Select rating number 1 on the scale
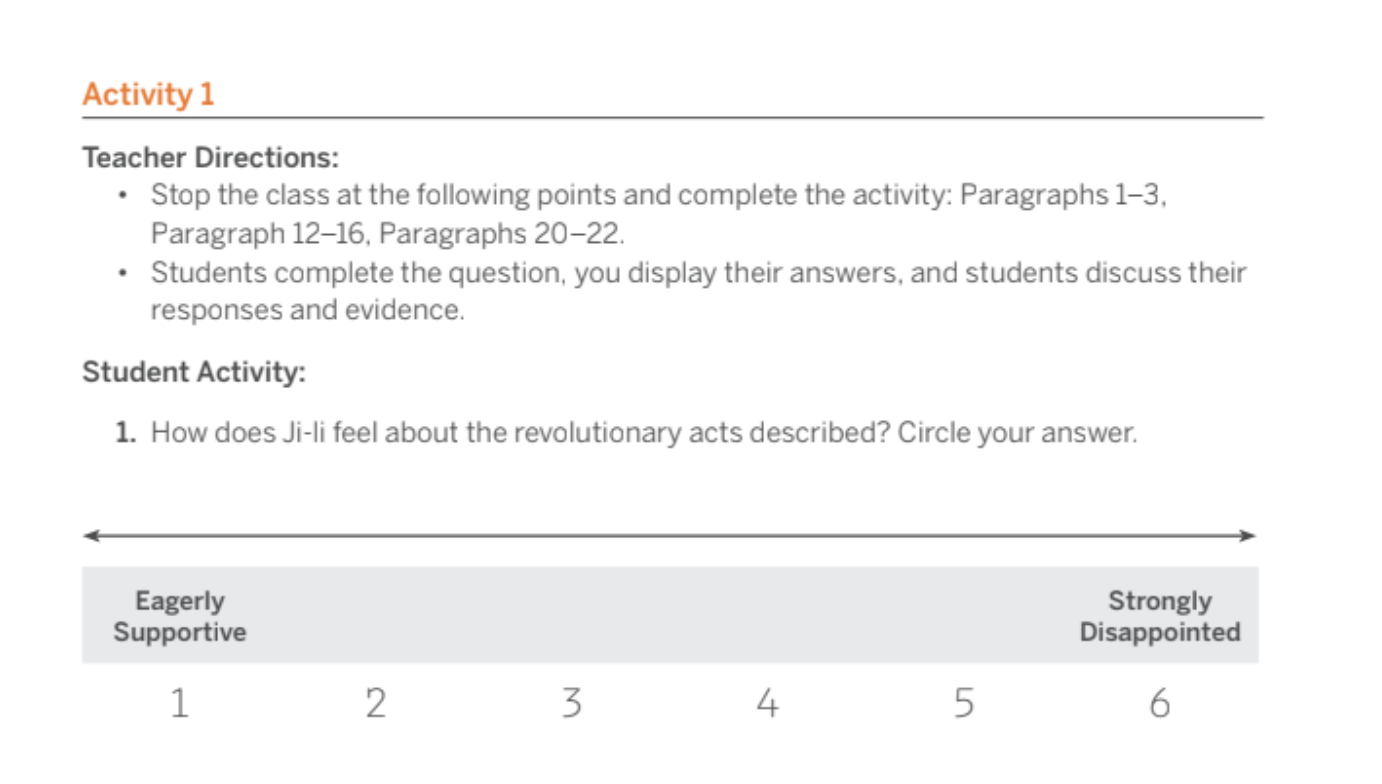1382x784 pixels. 179,705
